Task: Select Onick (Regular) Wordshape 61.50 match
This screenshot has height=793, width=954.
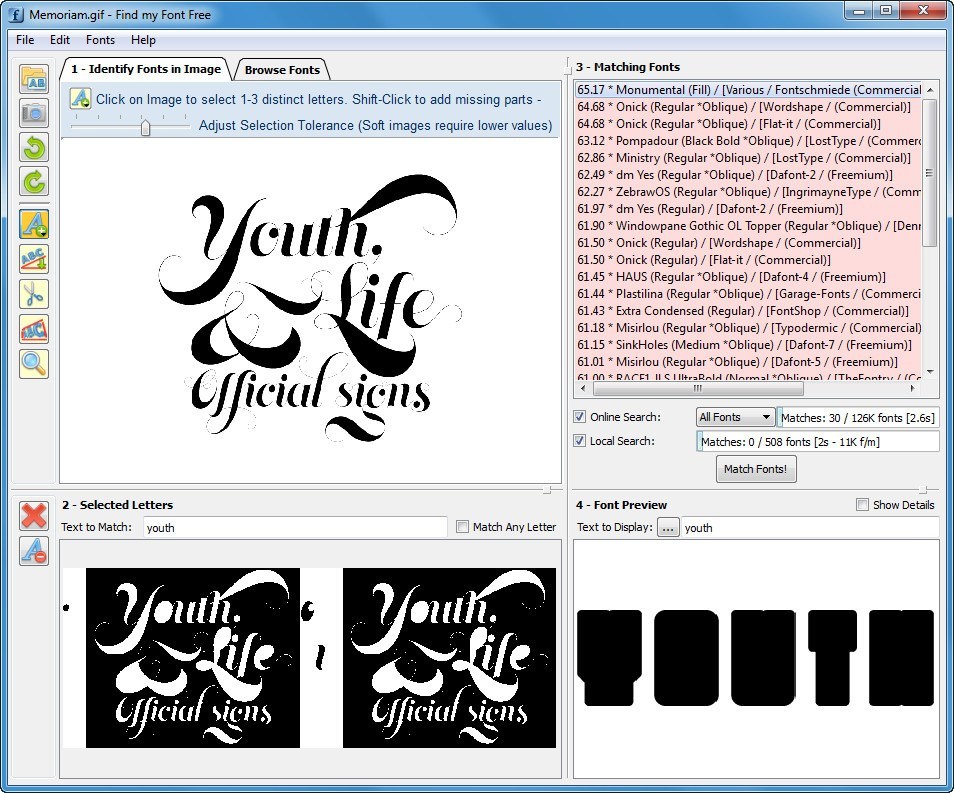Action: pos(748,243)
